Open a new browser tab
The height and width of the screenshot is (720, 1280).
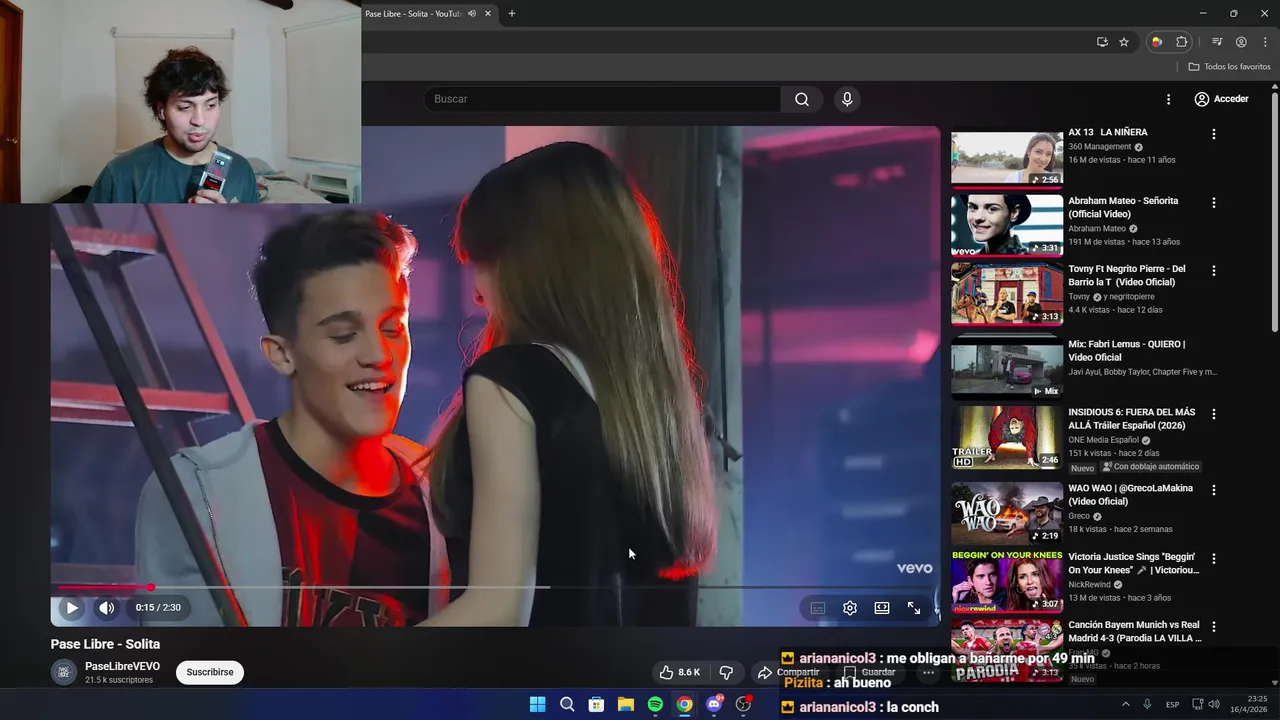[x=512, y=14]
